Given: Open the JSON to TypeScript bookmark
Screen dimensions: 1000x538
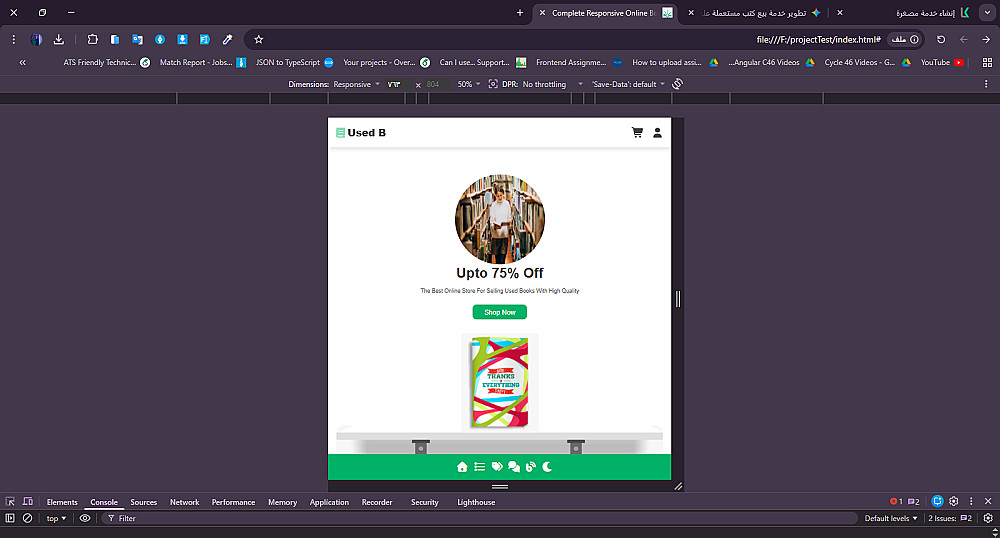Looking at the screenshot, I should click(295, 62).
